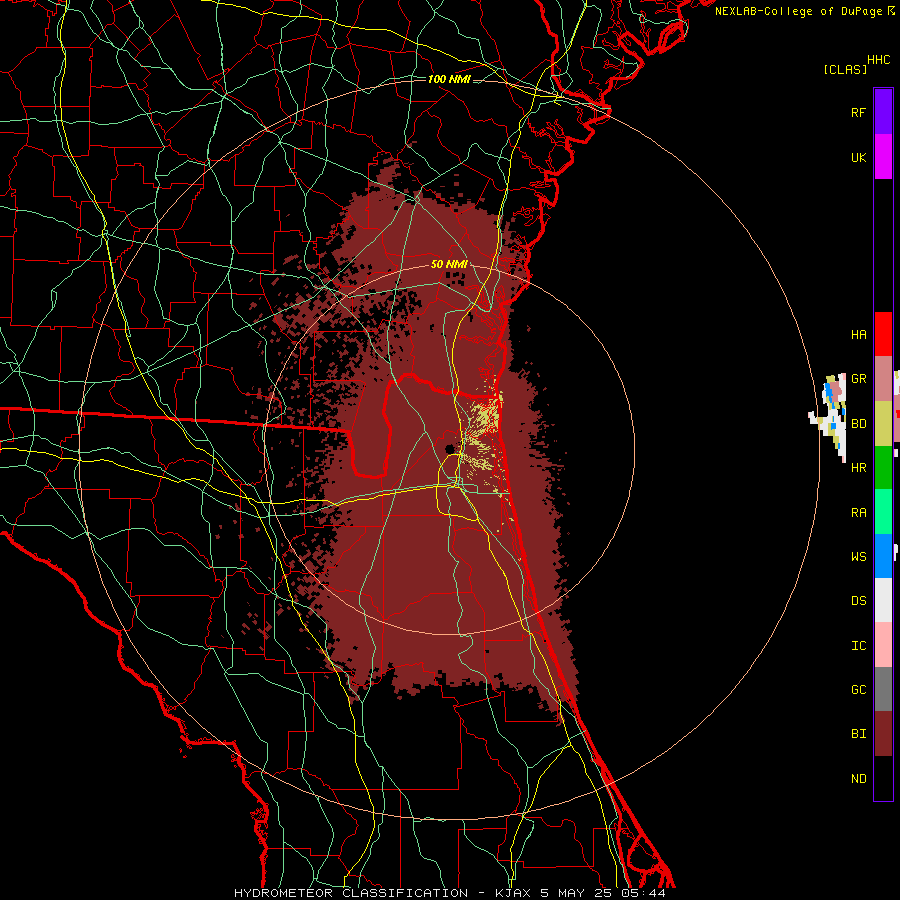This screenshot has width=900, height=900.
Task: Click the gray GC ground clutter swatch
Action: click(x=883, y=689)
